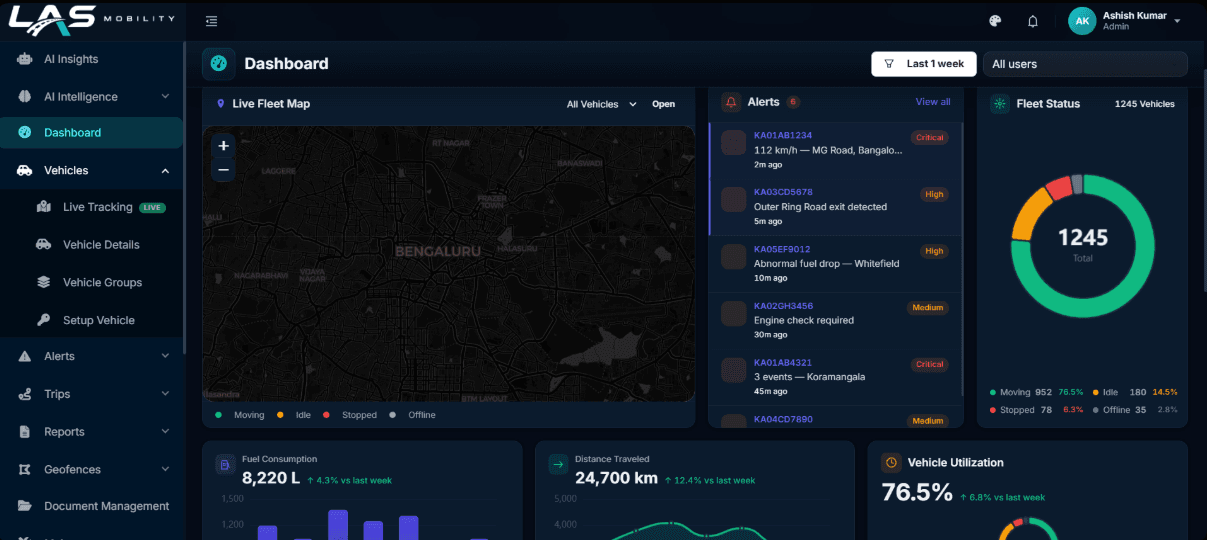
Task: Click the grey Offline map legend dot
Action: pos(392,415)
